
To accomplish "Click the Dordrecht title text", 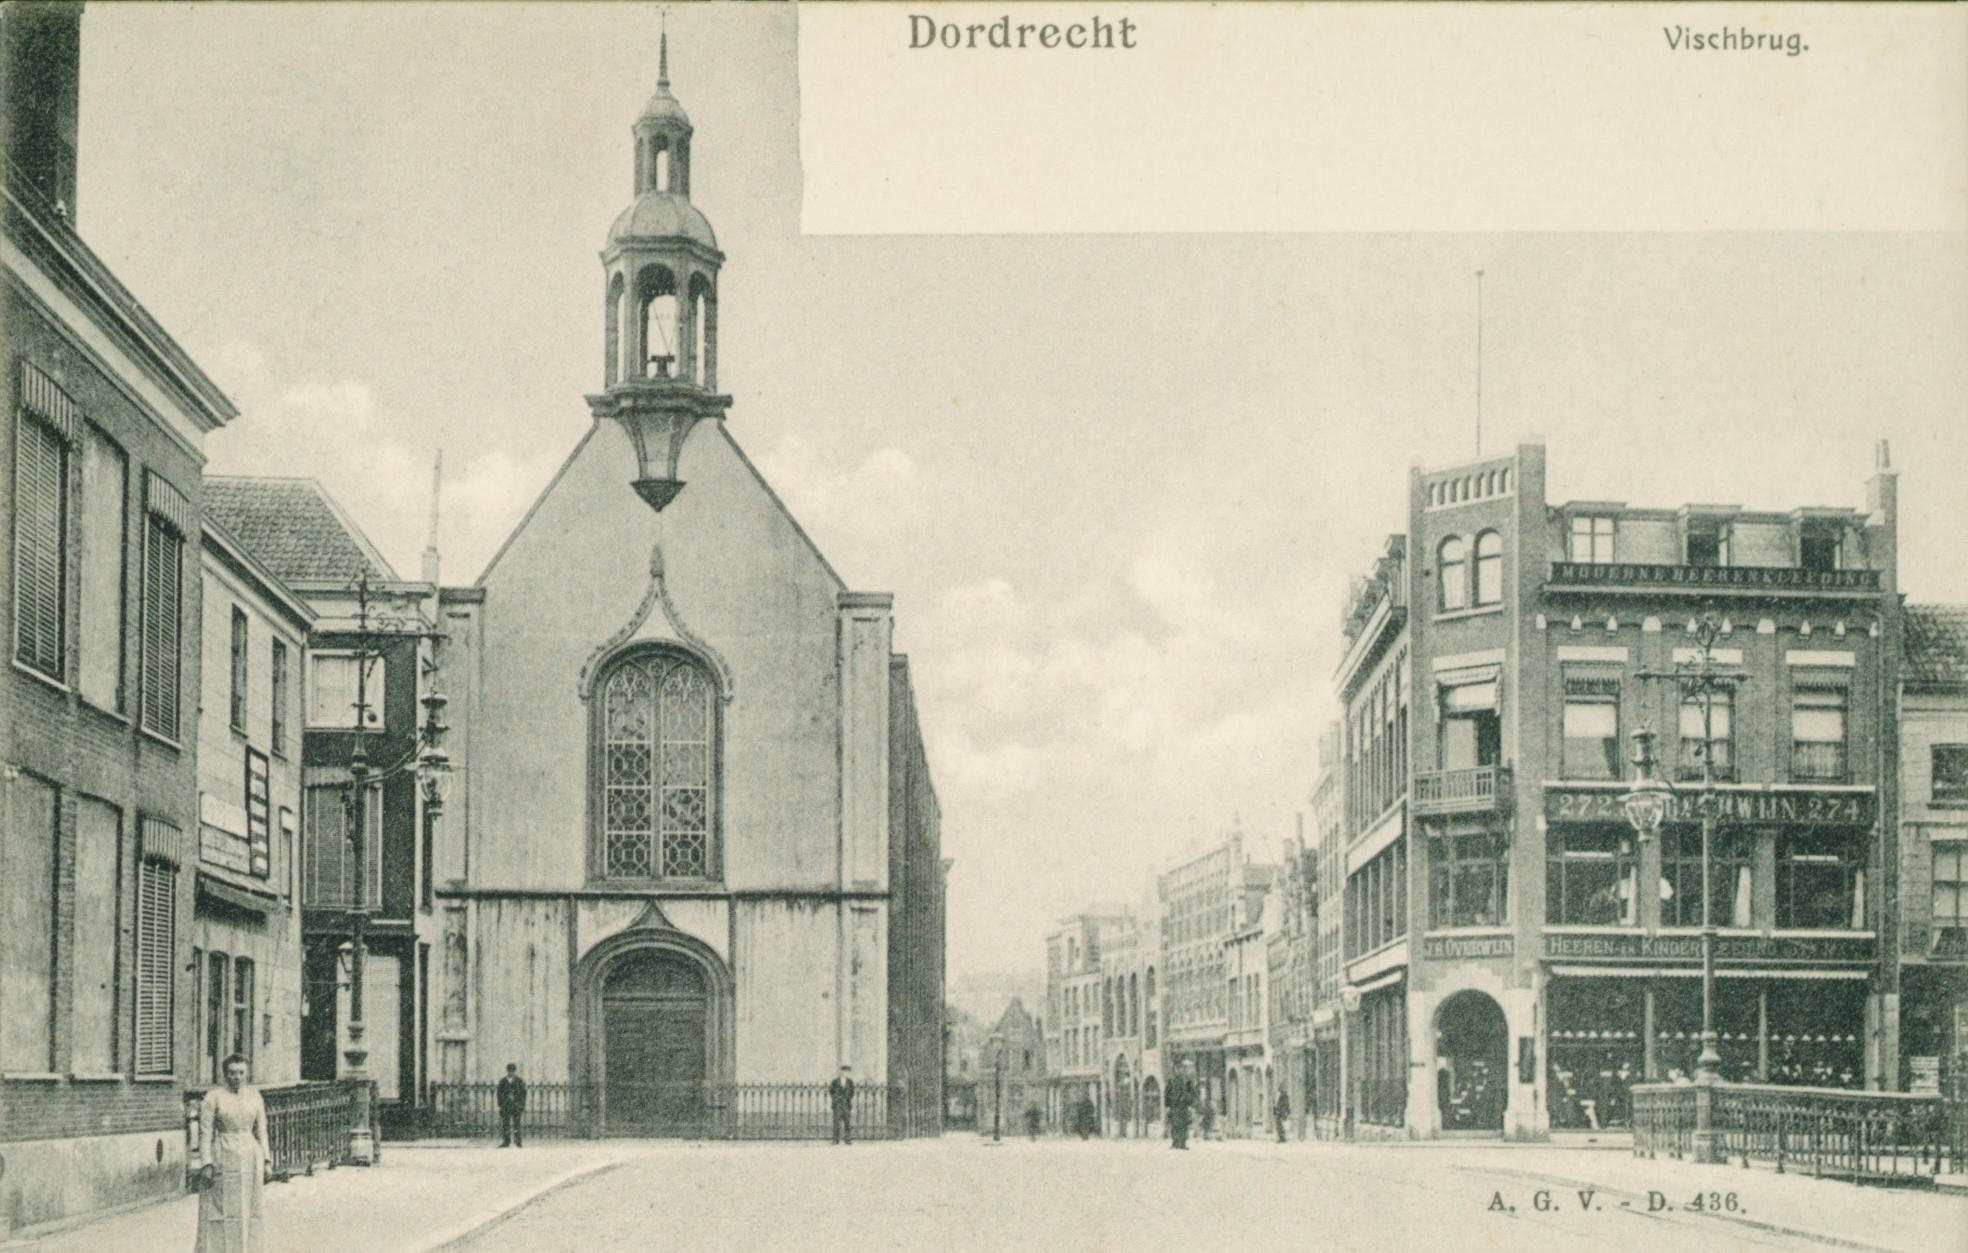I will pos(1021,33).
